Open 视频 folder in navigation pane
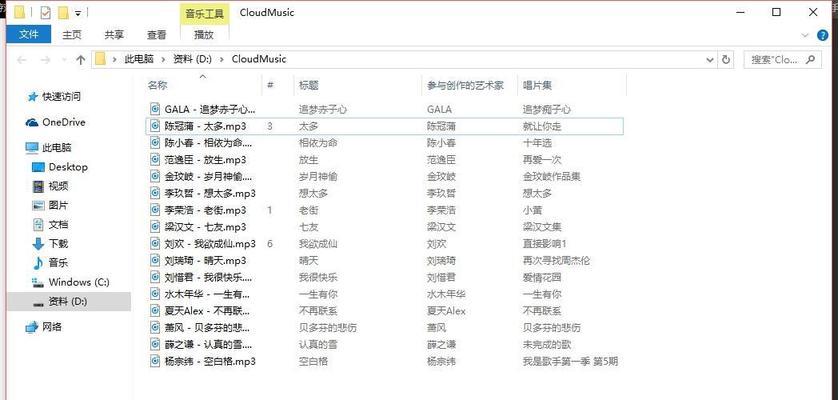 coord(58,186)
